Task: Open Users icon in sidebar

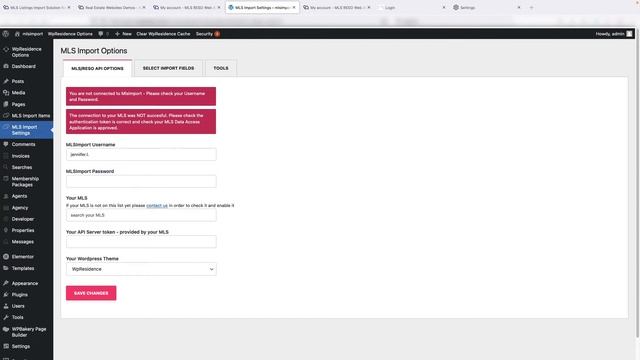Action: click(x=6, y=306)
